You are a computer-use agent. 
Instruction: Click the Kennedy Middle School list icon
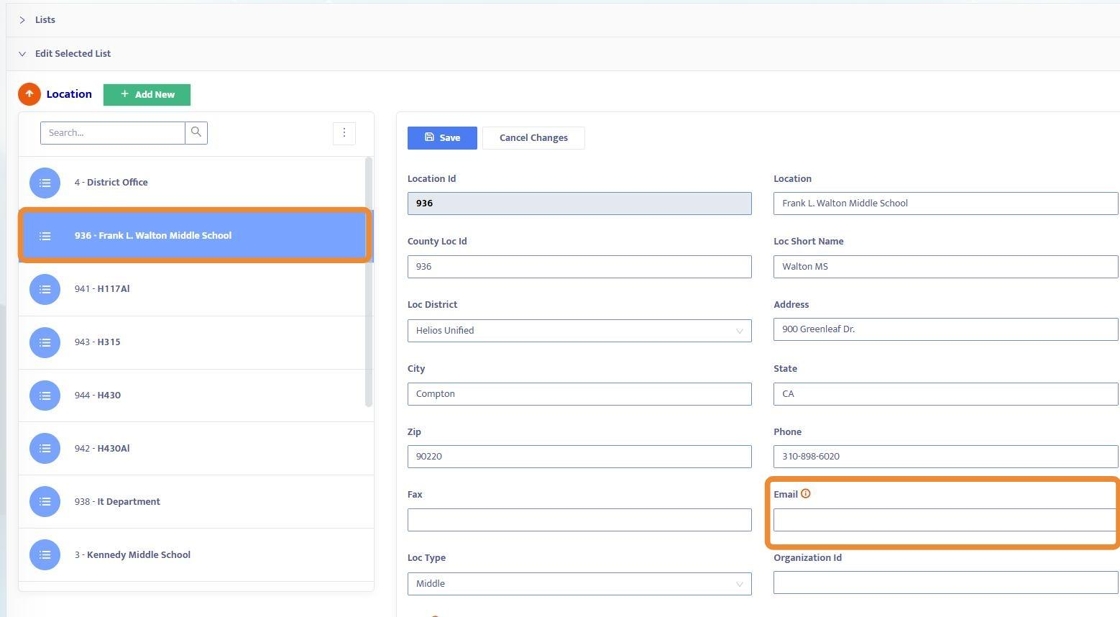point(45,555)
